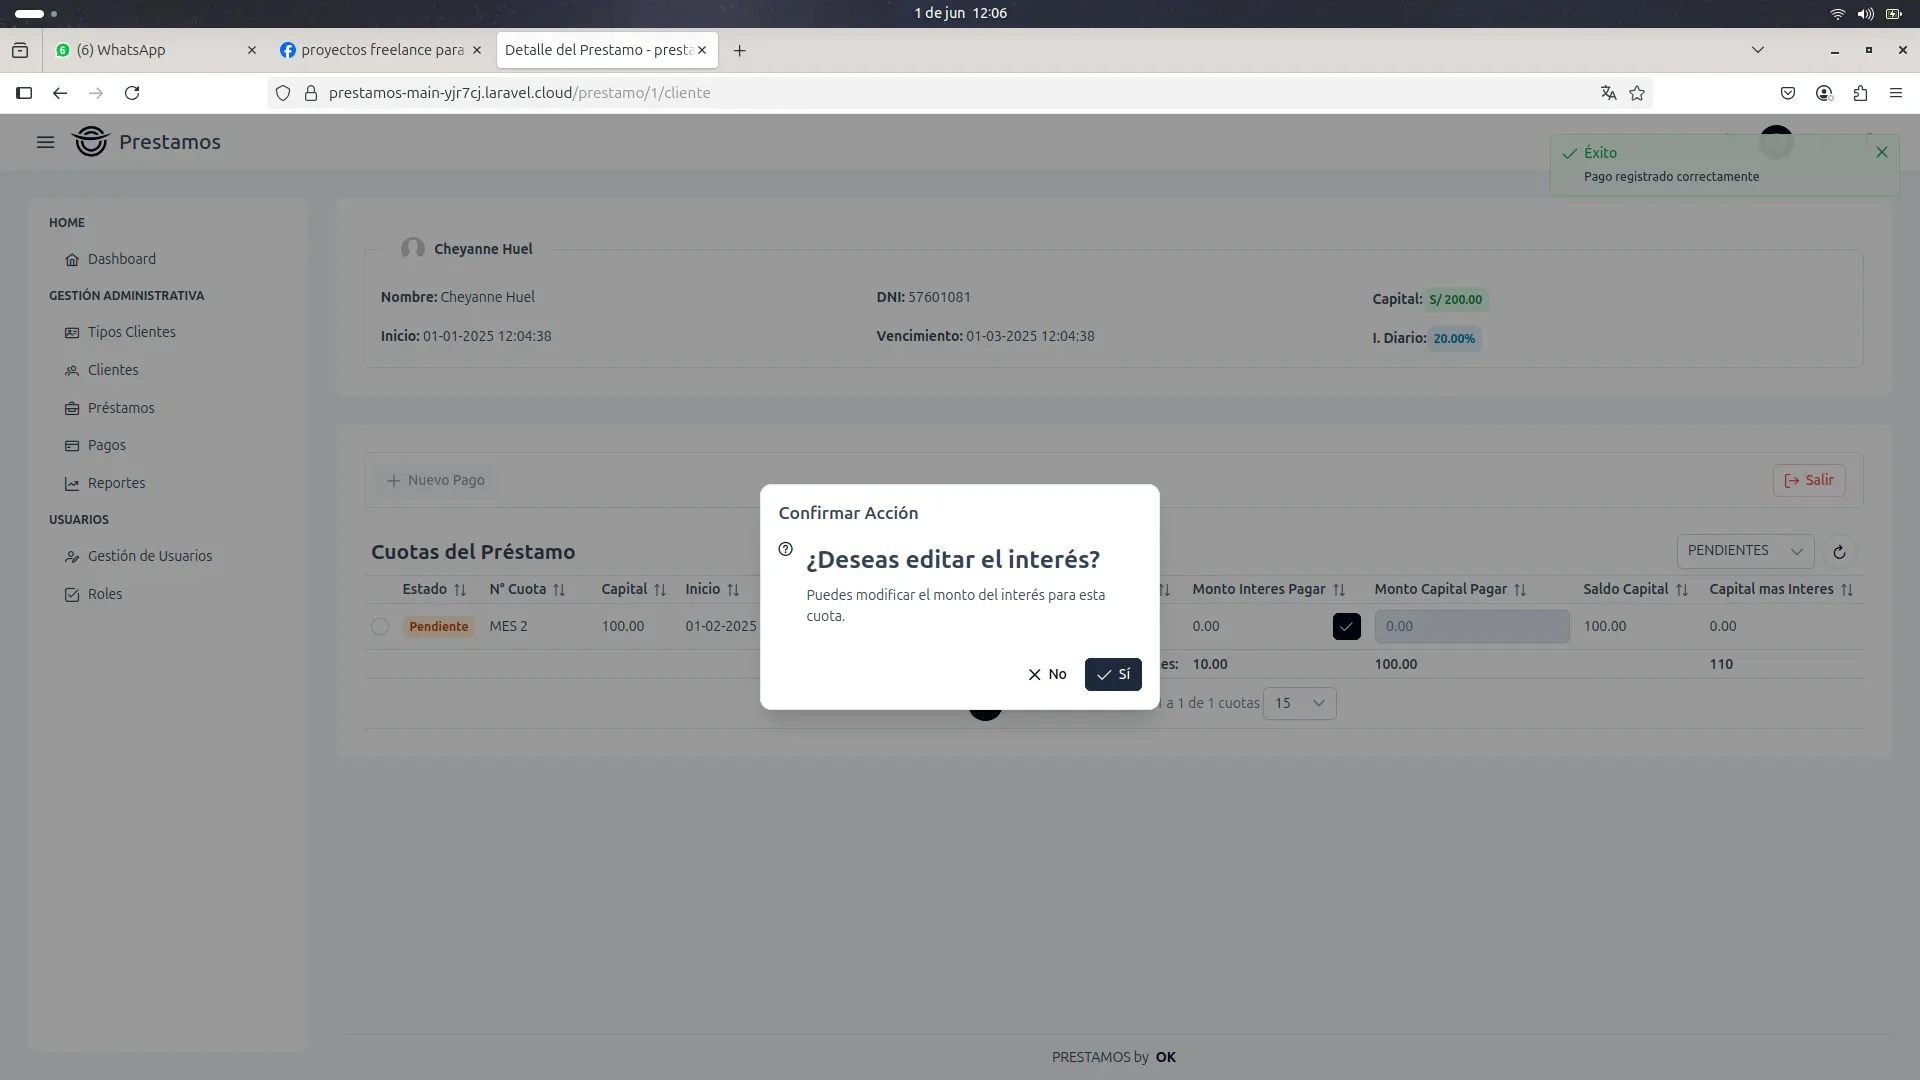Confirm editing the interest by clicking Sí
1920x1080 pixels.
click(x=1112, y=674)
